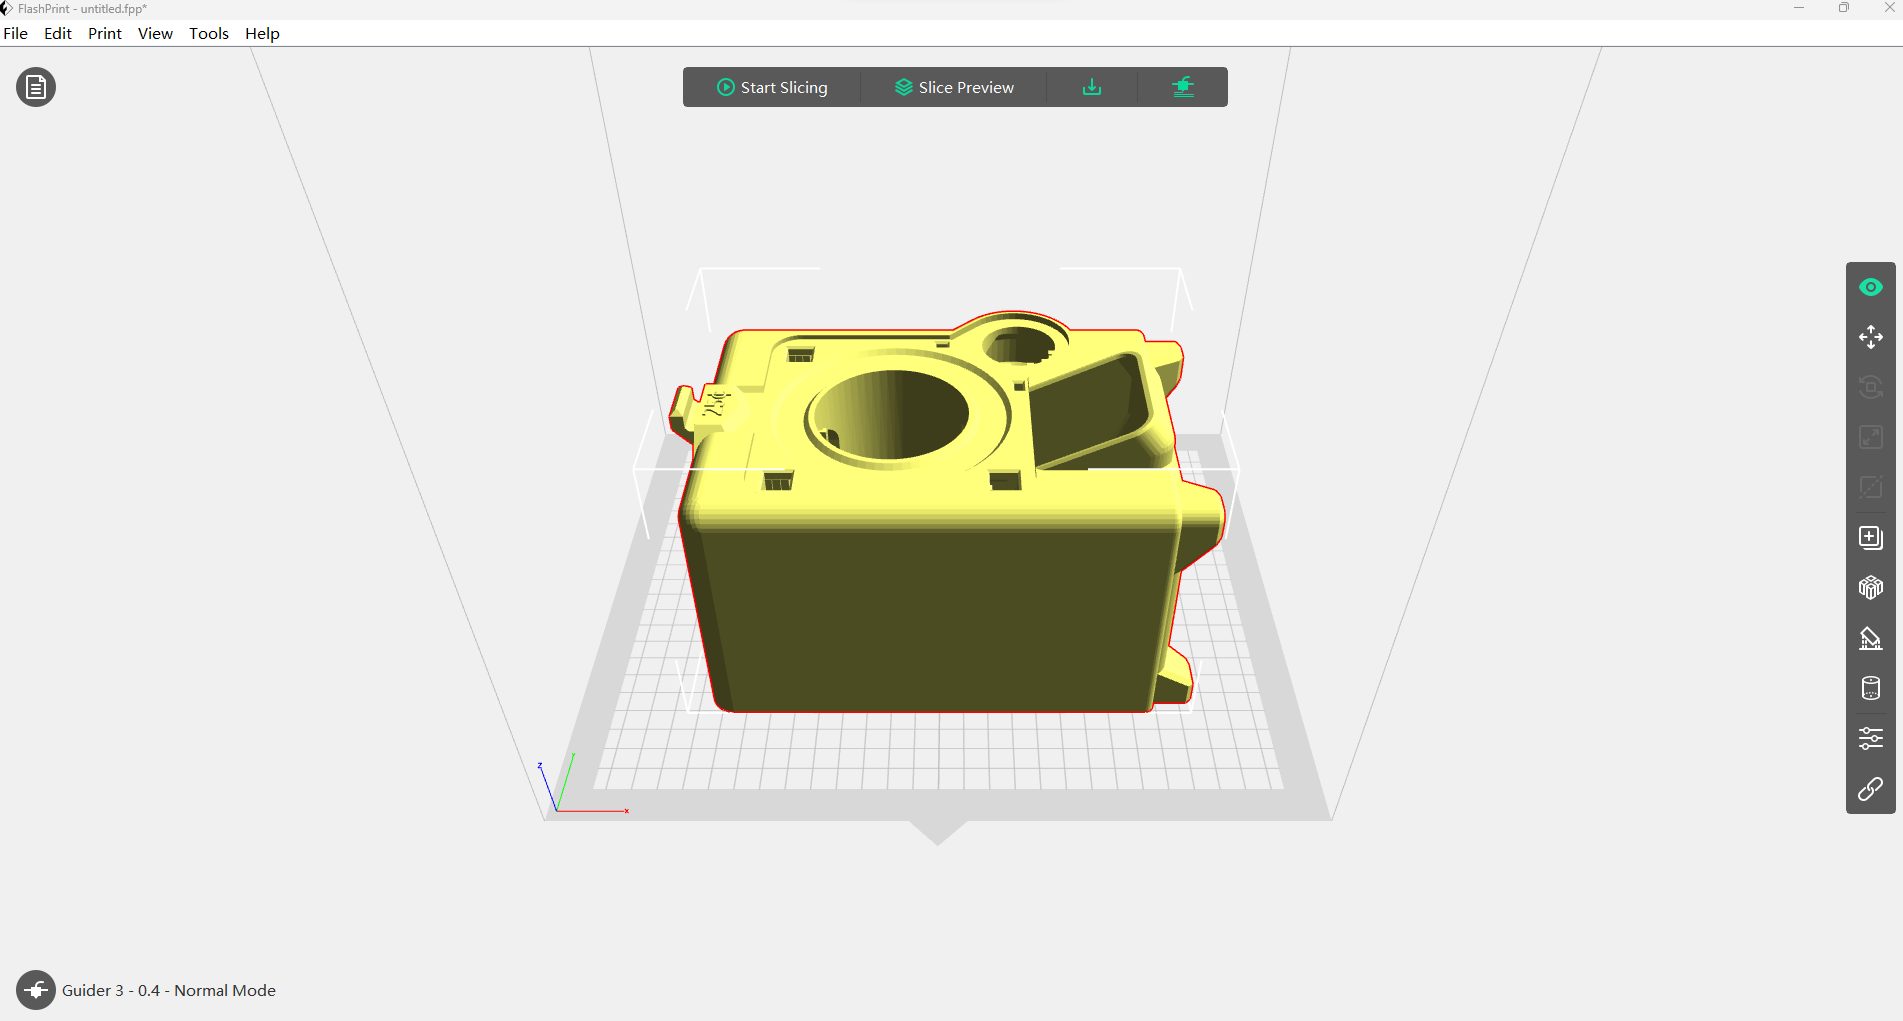Select the Scale tool
Viewport: 1903px width, 1021px height.
coord(1871,437)
